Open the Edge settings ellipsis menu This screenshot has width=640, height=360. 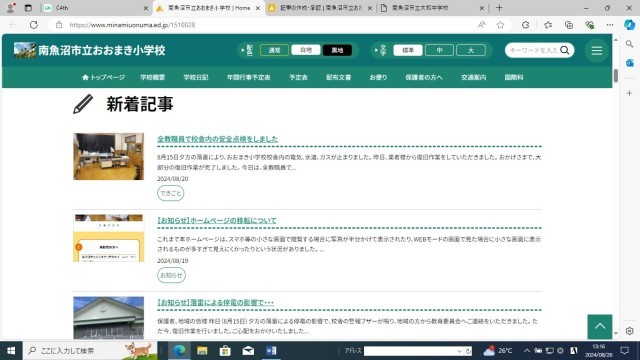point(609,25)
